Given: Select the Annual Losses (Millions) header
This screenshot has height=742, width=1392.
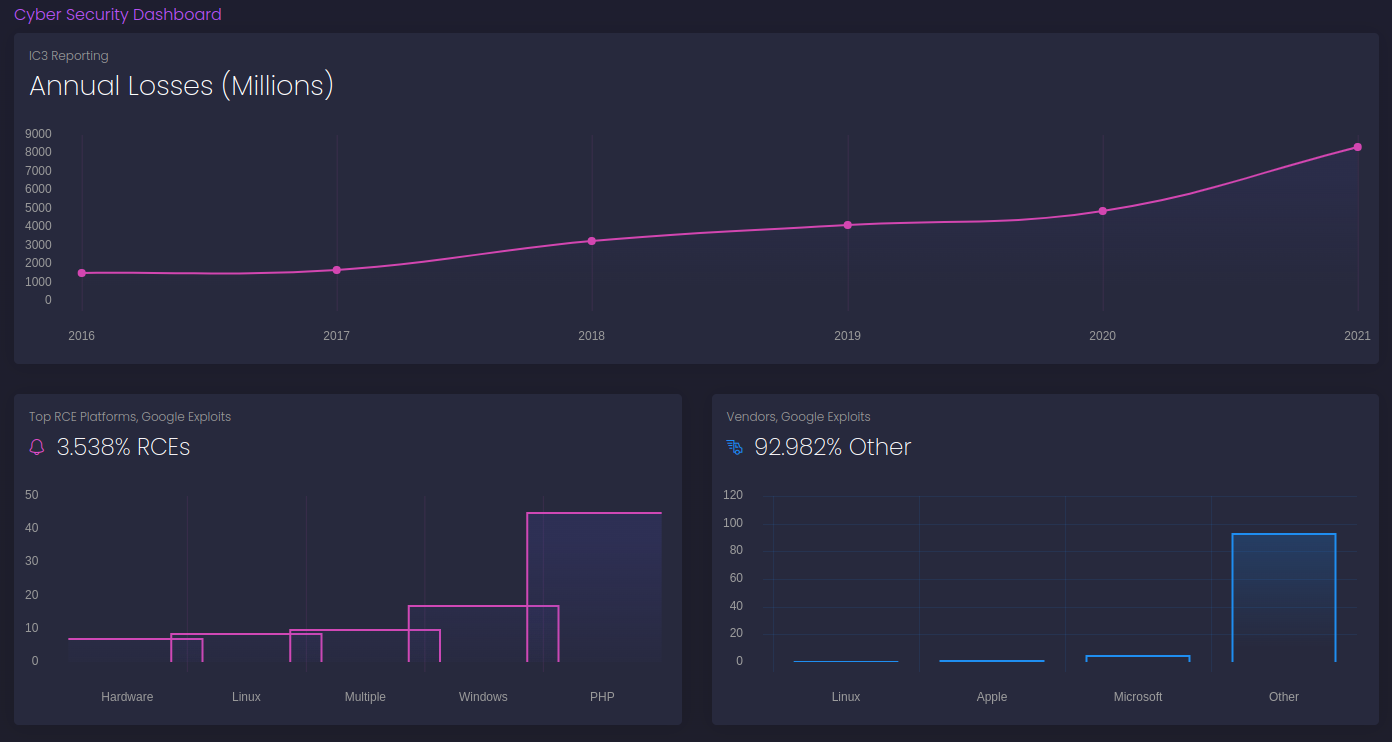Looking at the screenshot, I should [x=181, y=86].
